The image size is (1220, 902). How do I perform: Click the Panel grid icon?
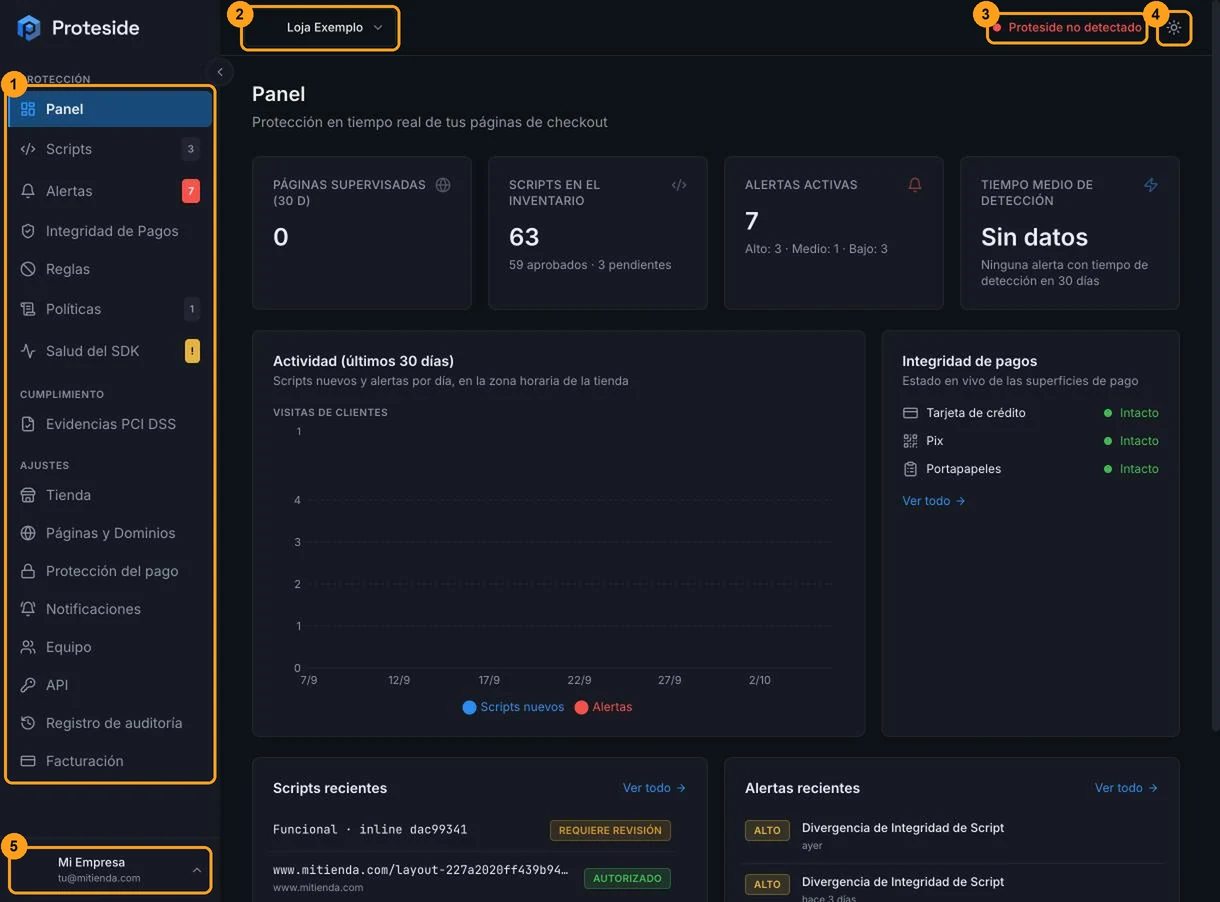28,109
